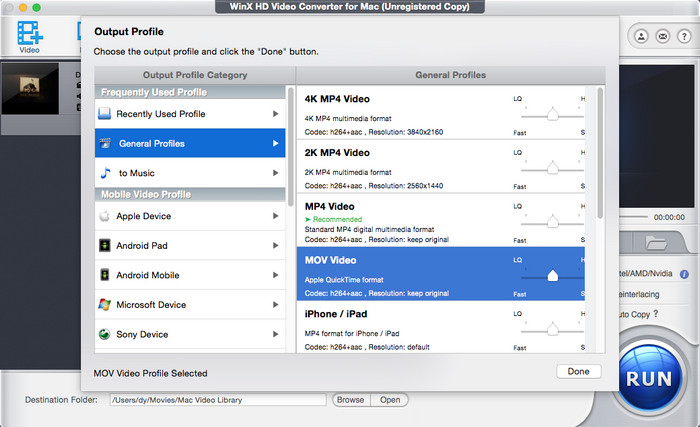Click the Open button
The image size is (700, 427).
tap(390, 400)
